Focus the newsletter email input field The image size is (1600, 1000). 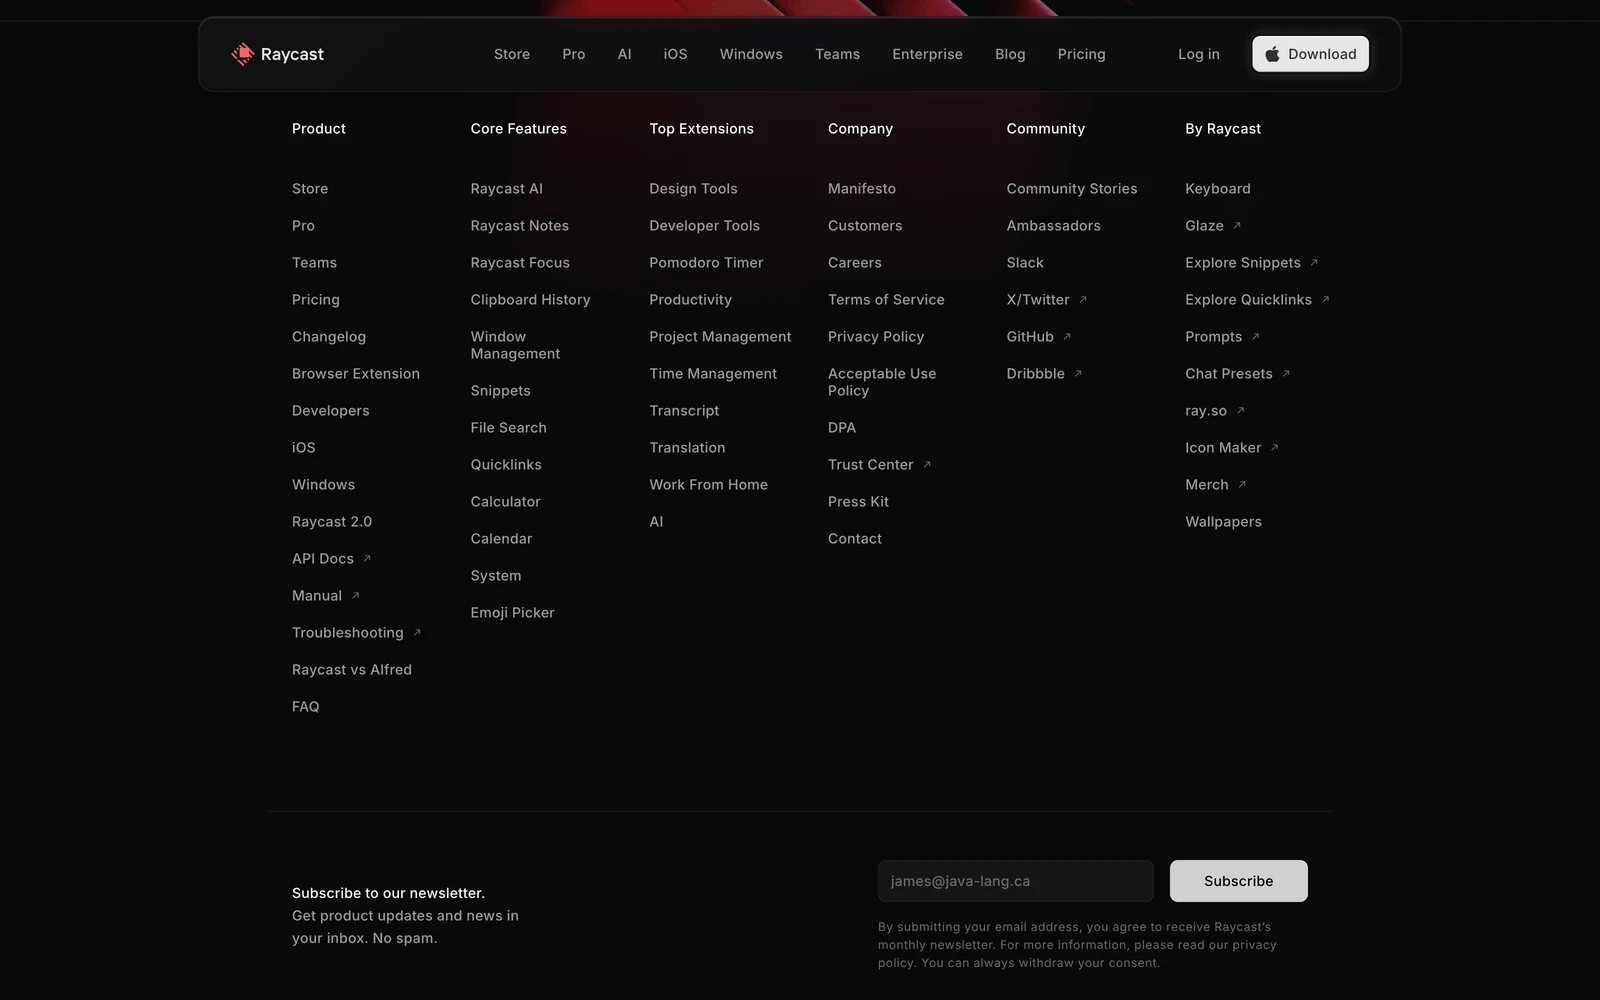pos(1016,881)
